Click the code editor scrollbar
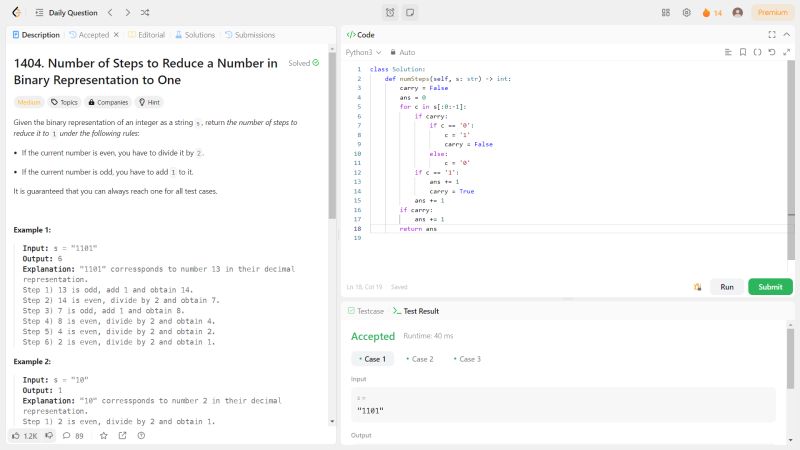This screenshot has height=450, width=800. pos(791,159)
